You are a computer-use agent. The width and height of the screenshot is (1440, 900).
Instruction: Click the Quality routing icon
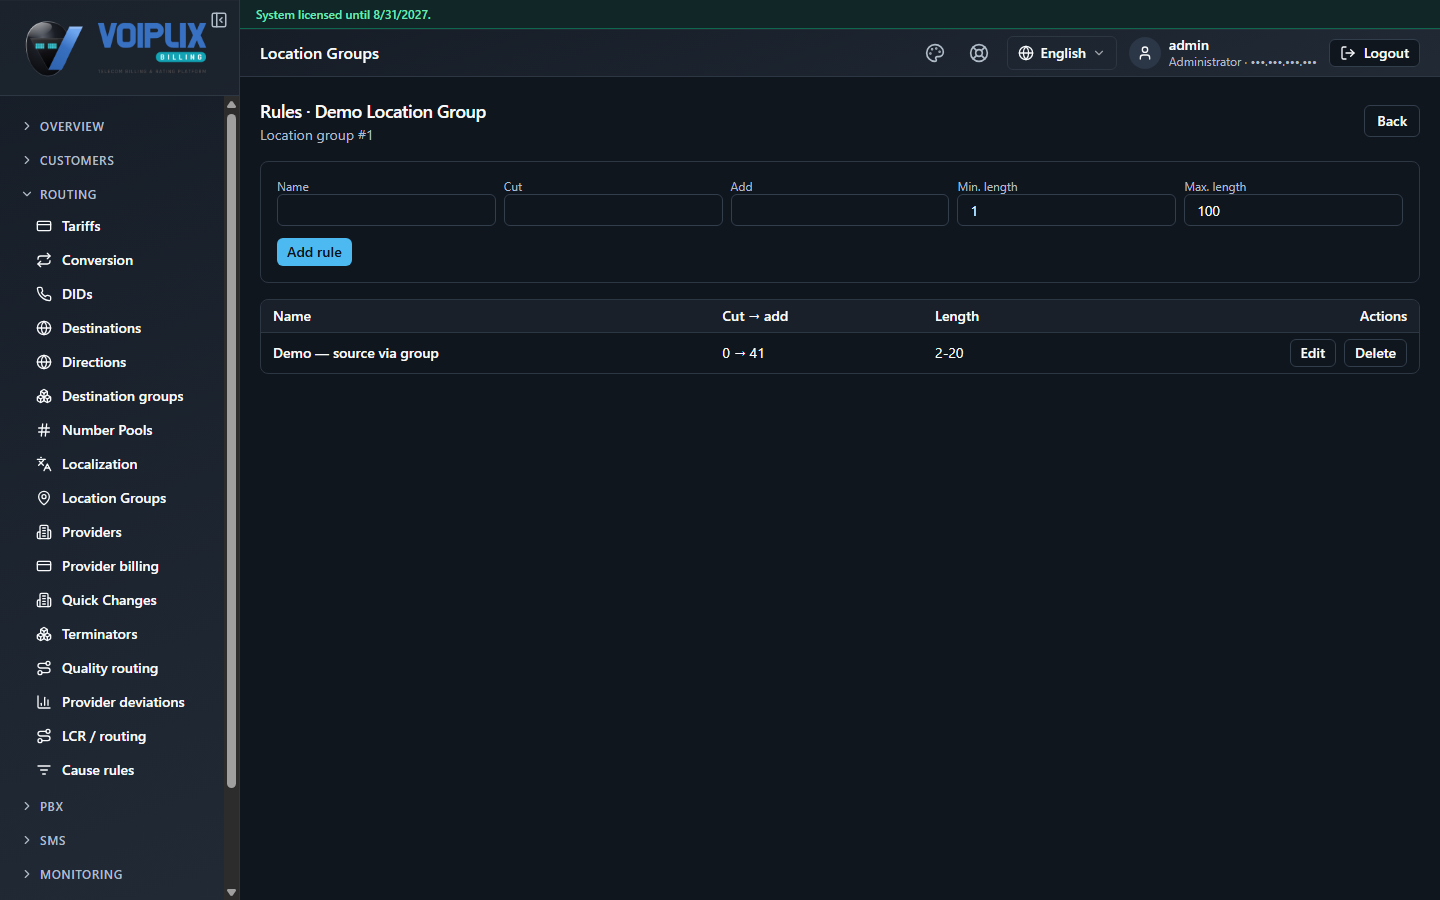[x=44, y=668]
